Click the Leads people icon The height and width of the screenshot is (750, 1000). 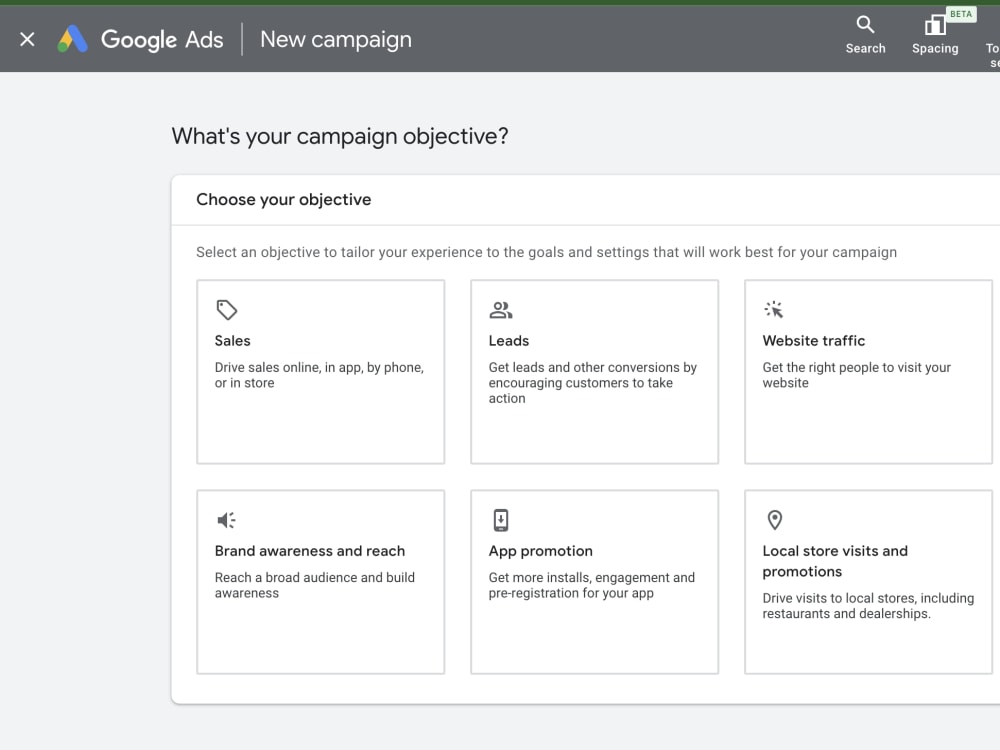coord(501,310)
